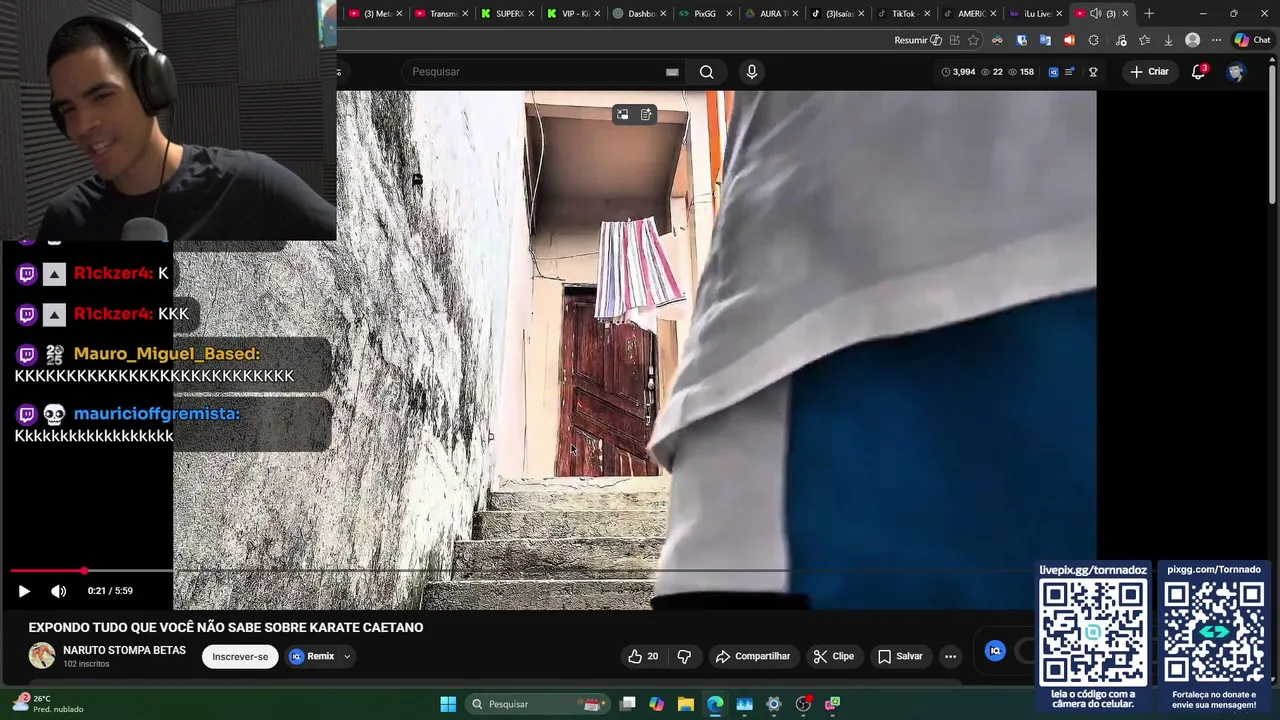Open browser profile avatar icon

tap(1192, 40)
